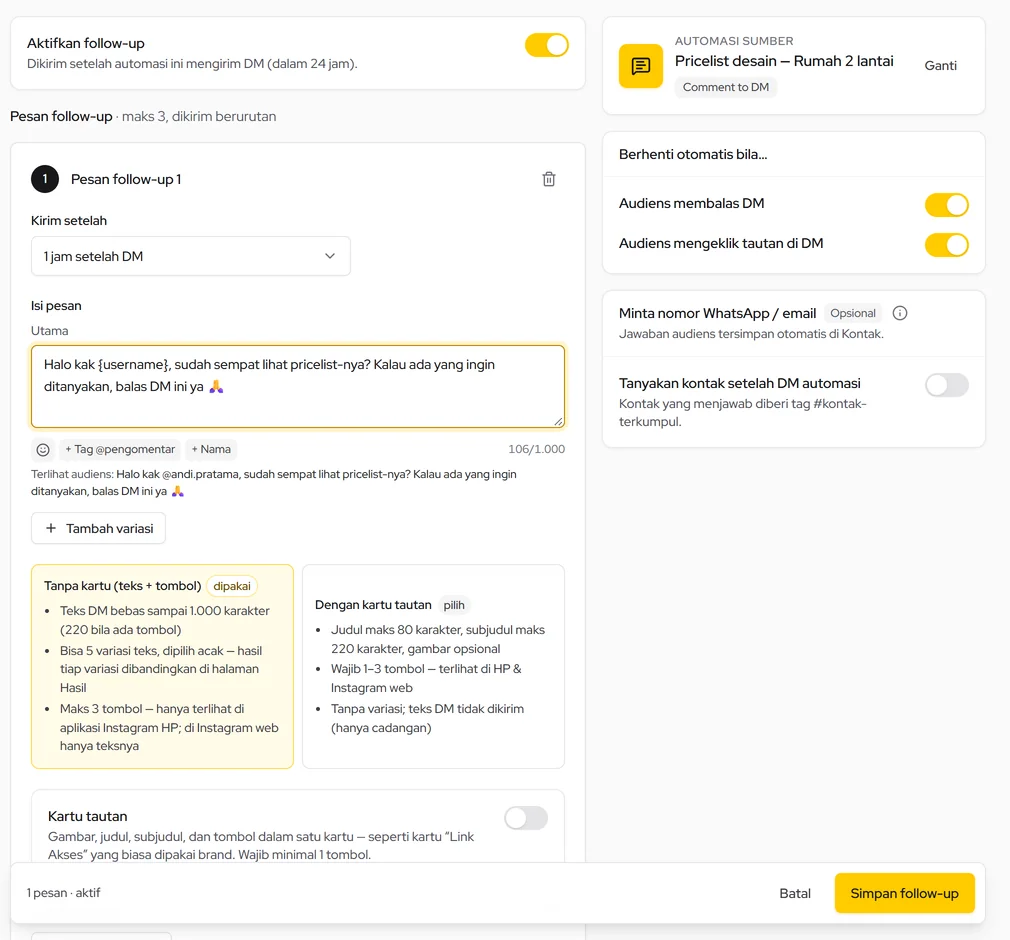The width and height of the screenshot is (1010, 940).
Task: Click the Comment to DM tag
Action: coord(726,87)
